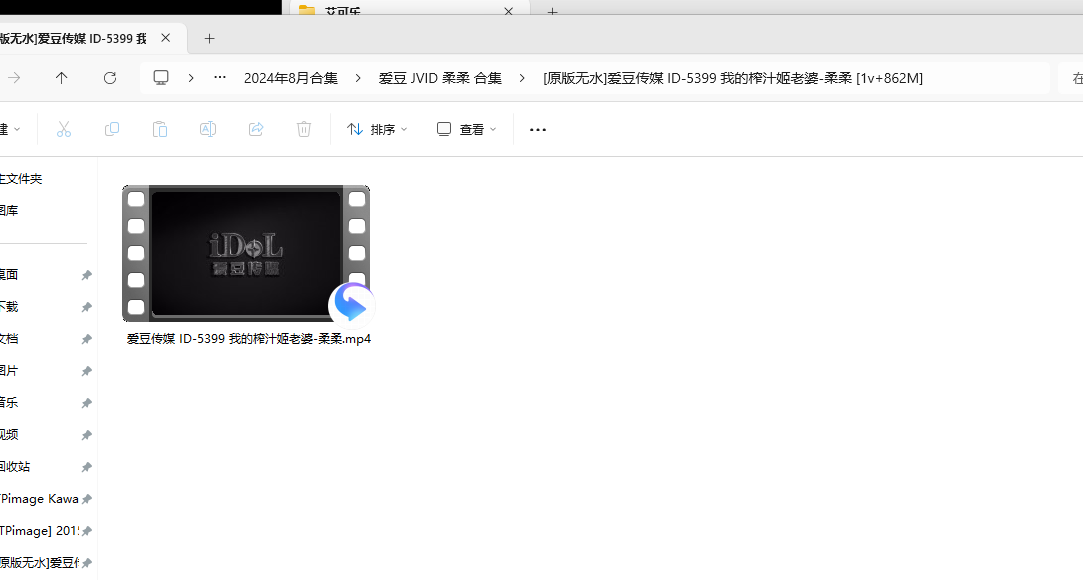Refresh the current folder
Image resolution: width=1083 pixels, height=580 pixels.
coord(110,78)
